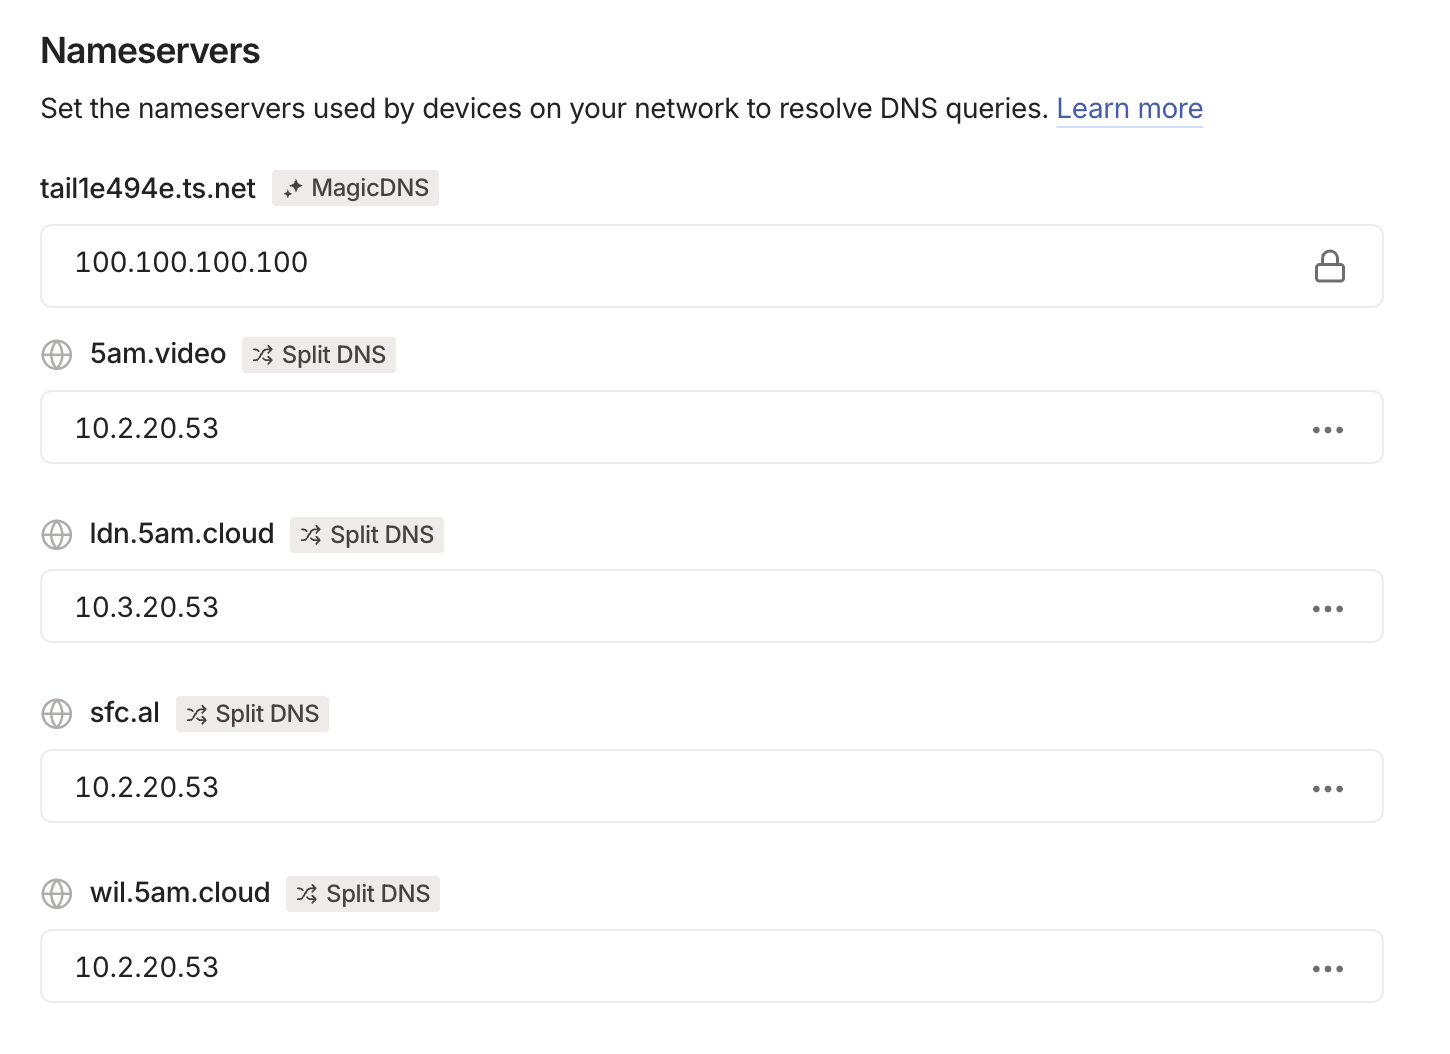Click the Nameservers heading
1450x1054 pixels.
pyautogui.click(x=149, y=50)
